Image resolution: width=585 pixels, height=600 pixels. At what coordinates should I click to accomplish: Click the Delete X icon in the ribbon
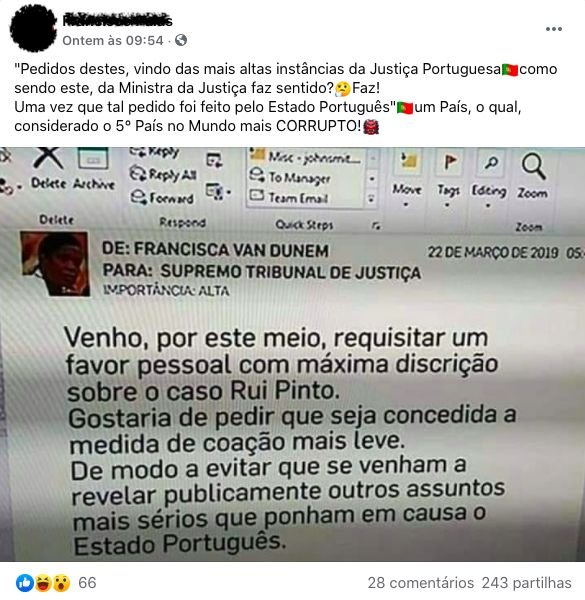point(48,158)
